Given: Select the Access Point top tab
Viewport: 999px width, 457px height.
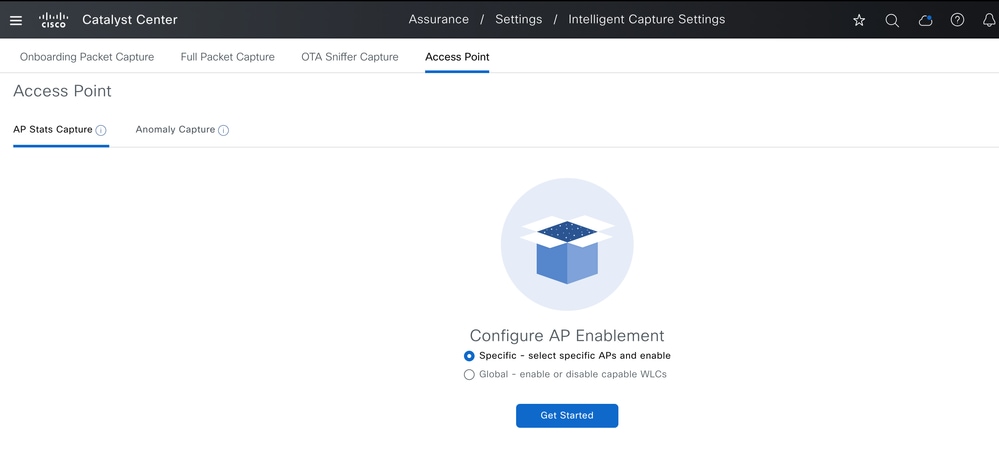Looking at the screenshot, I should click(457, 57).
